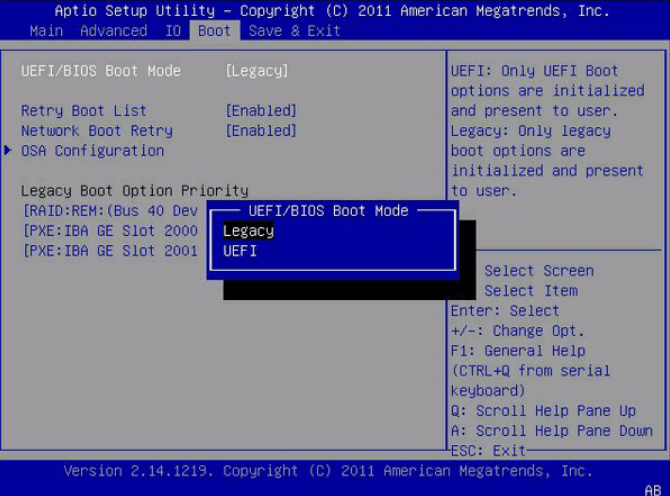This screenshot has height=496, width=670.
Task: Open the Save & Exit tab
Action: [294, 31]
